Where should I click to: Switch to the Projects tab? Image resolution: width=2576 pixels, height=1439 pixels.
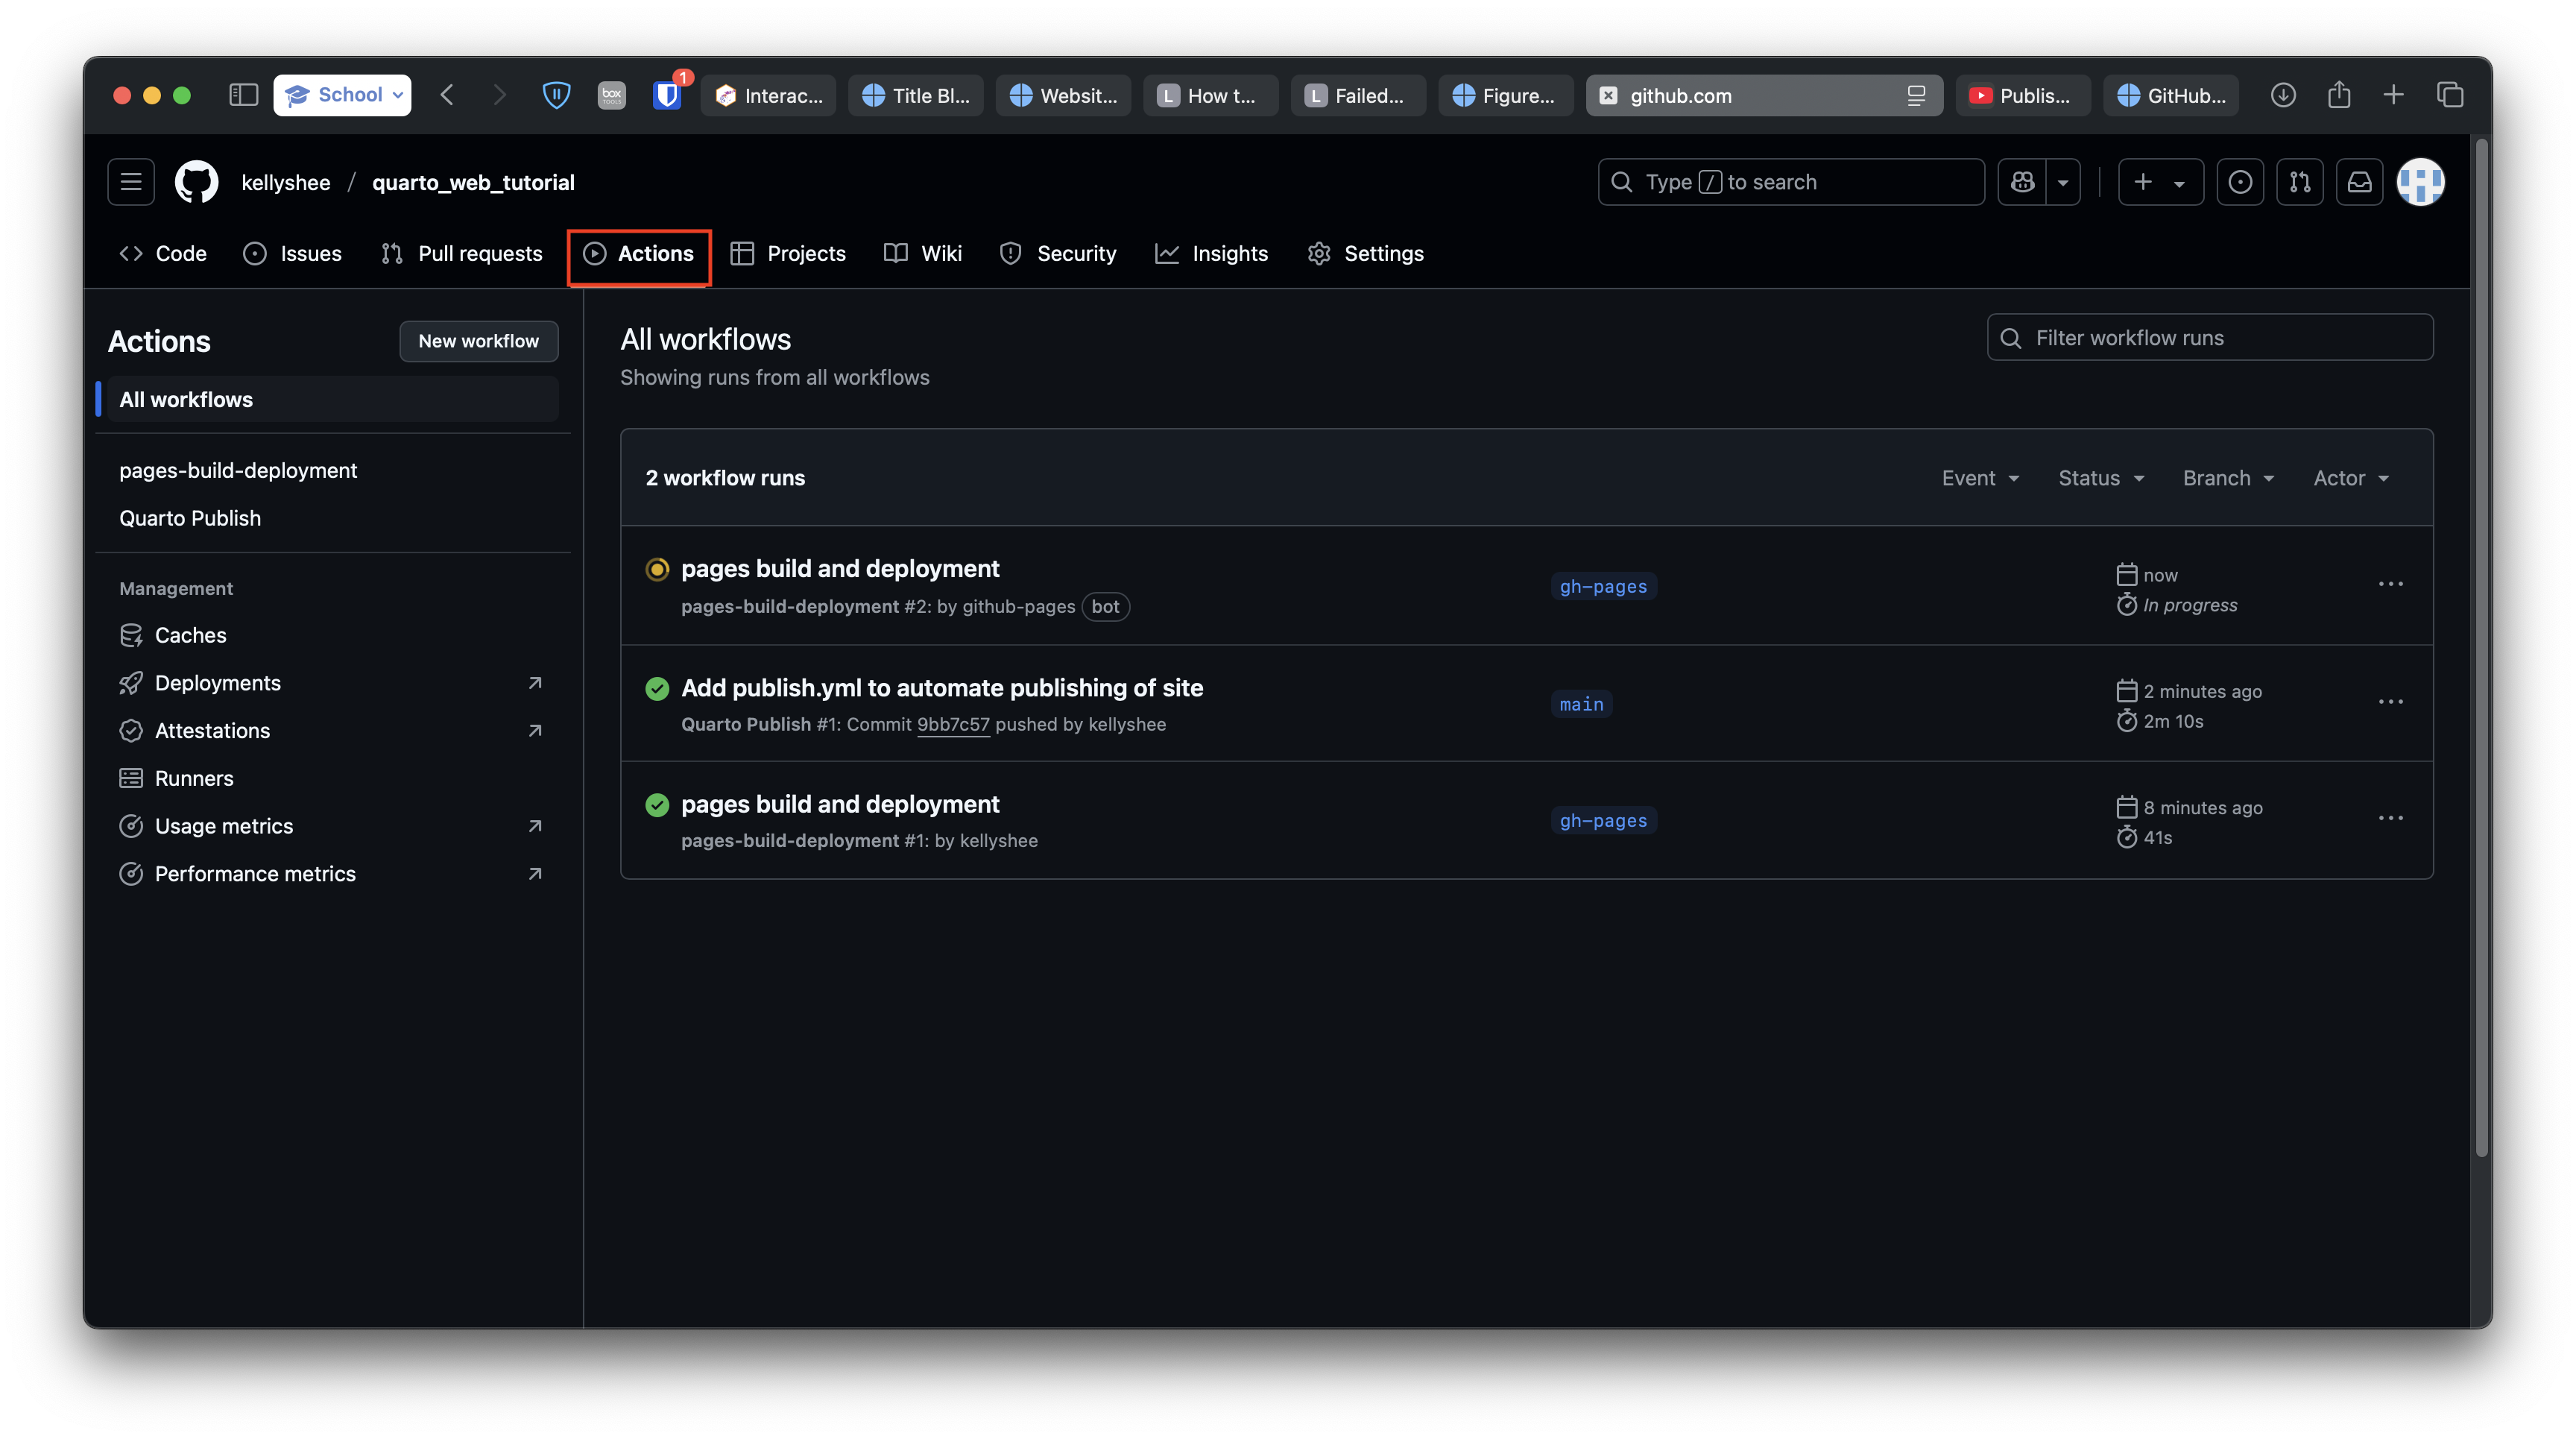pos(789,254)
